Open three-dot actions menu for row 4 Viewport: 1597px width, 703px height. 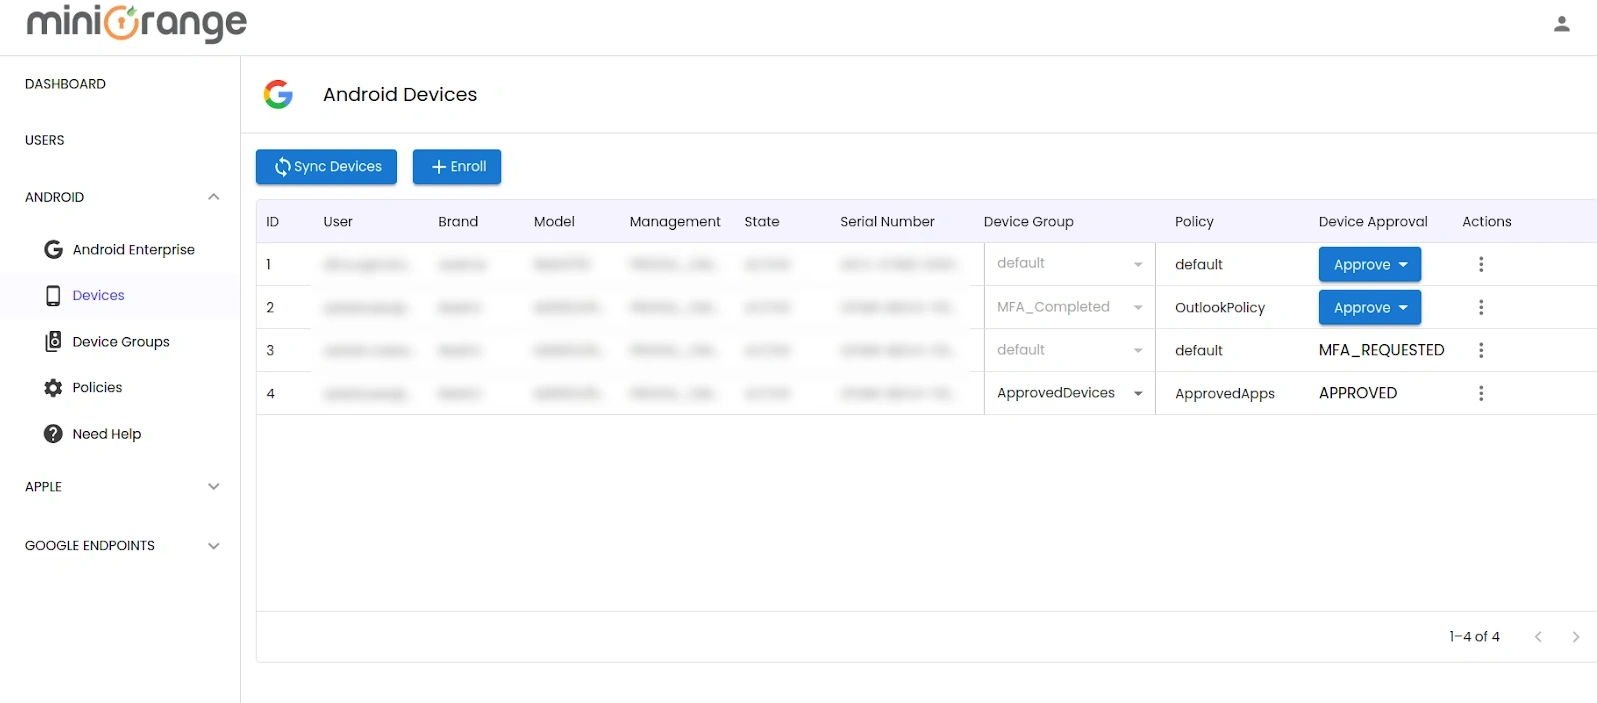coord(1481,393)
